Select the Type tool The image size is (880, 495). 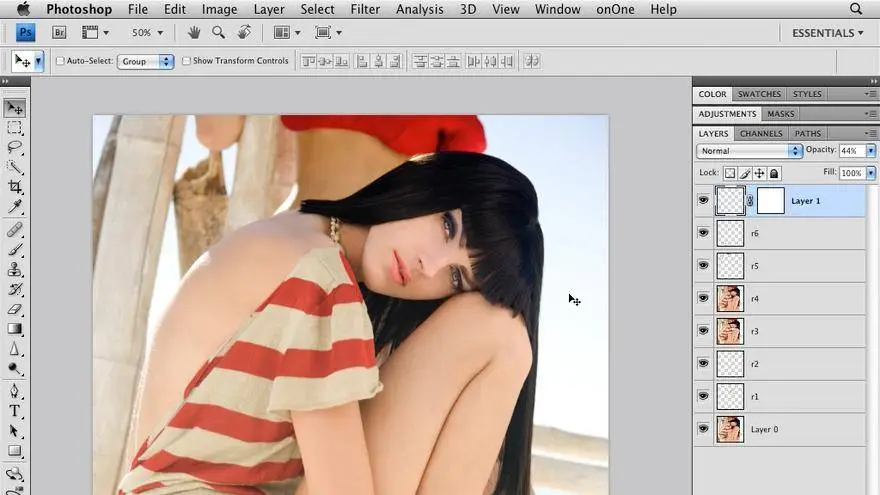coord(15,410)
